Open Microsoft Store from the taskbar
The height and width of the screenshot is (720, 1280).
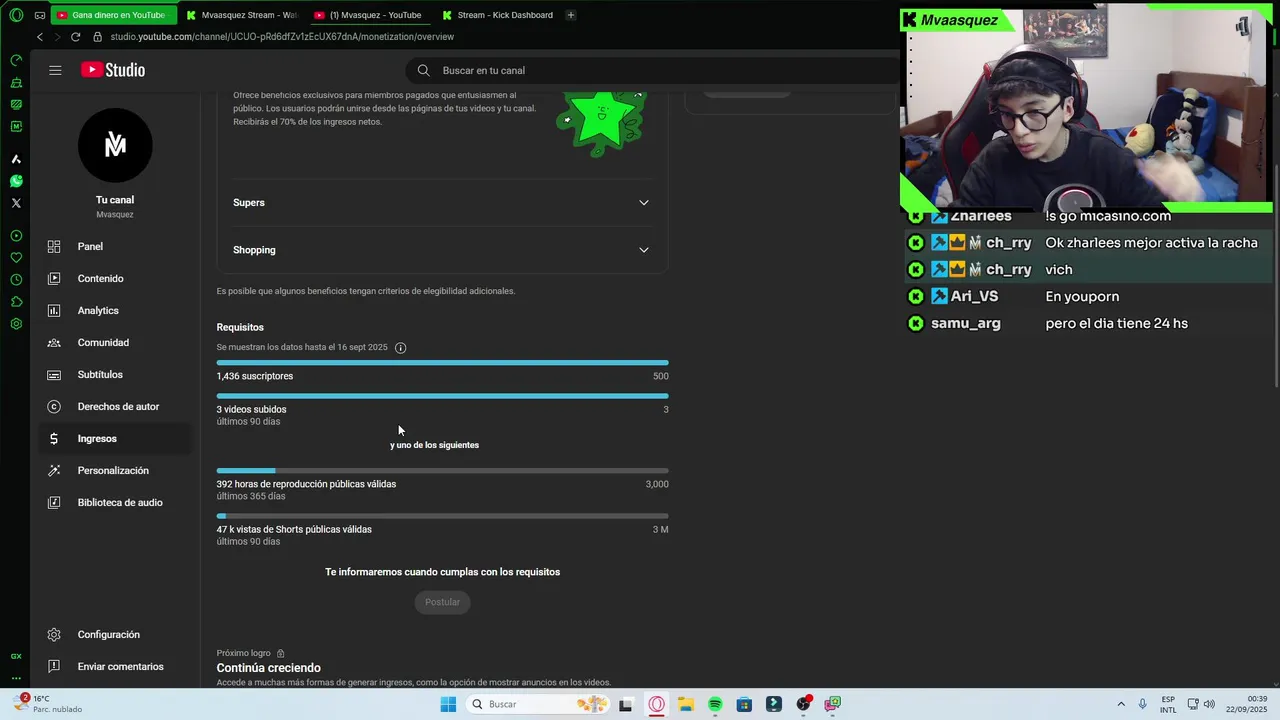pyautogui.click(x=744, y=704)
